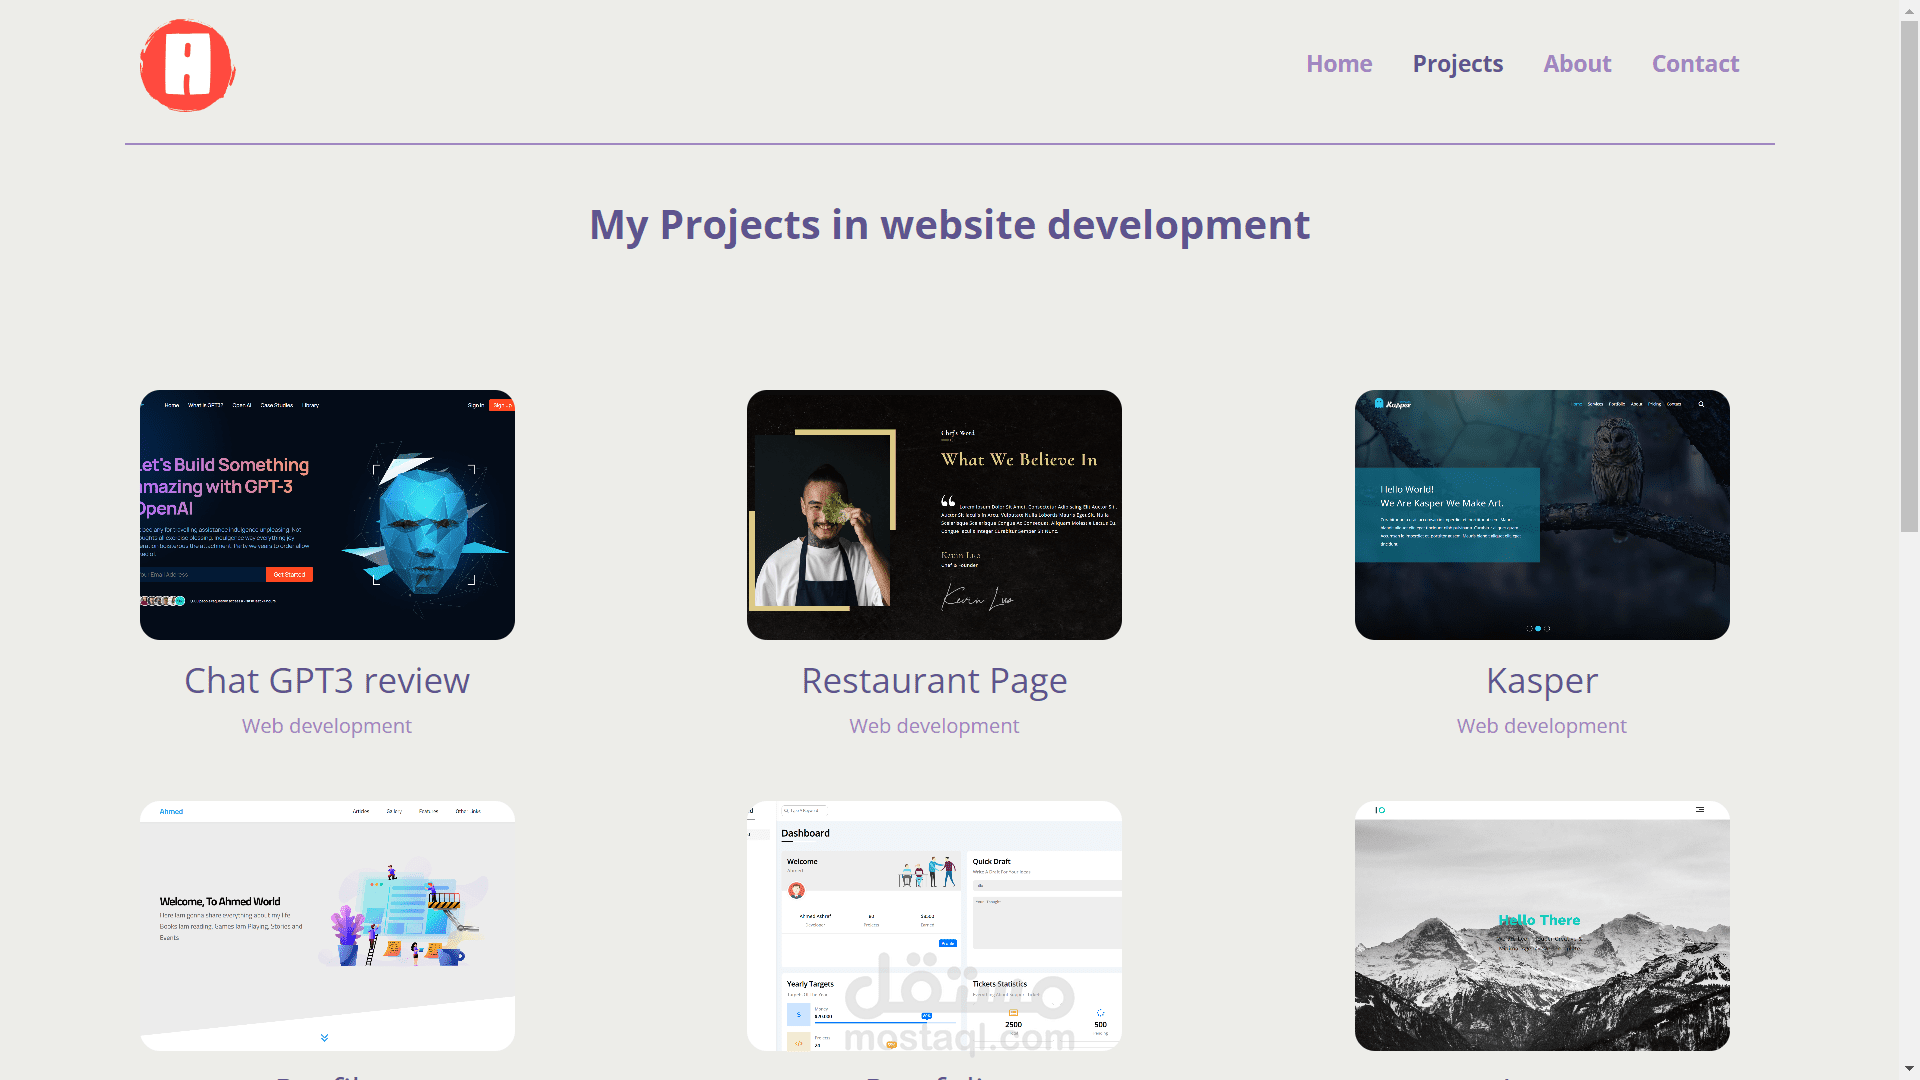Click the hamburger menu icon in mountain thumbnail
The height and width of the screenshot is (1080, 1920).
[1699, 810]
